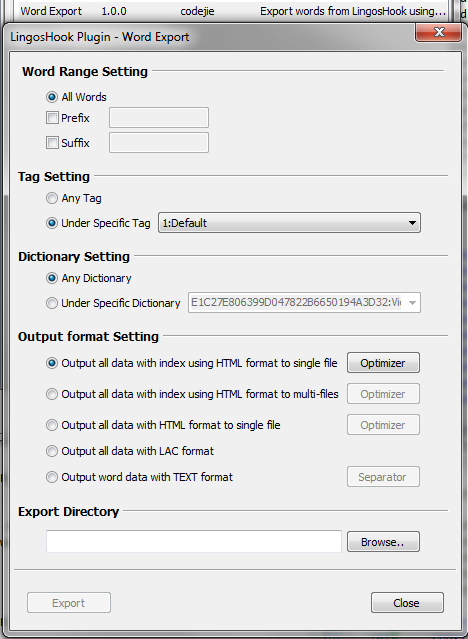Screen dimensions: 468x639
Task: Click the Export Directory path field
Action: coord(194,542)
